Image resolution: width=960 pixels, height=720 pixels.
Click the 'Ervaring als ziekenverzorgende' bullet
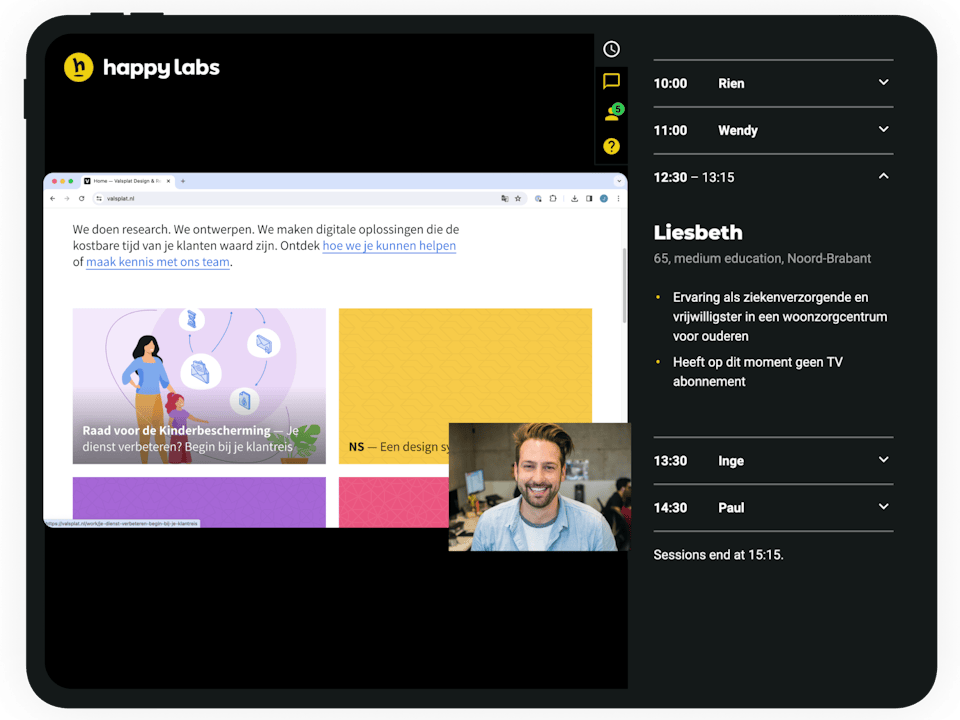780,317
